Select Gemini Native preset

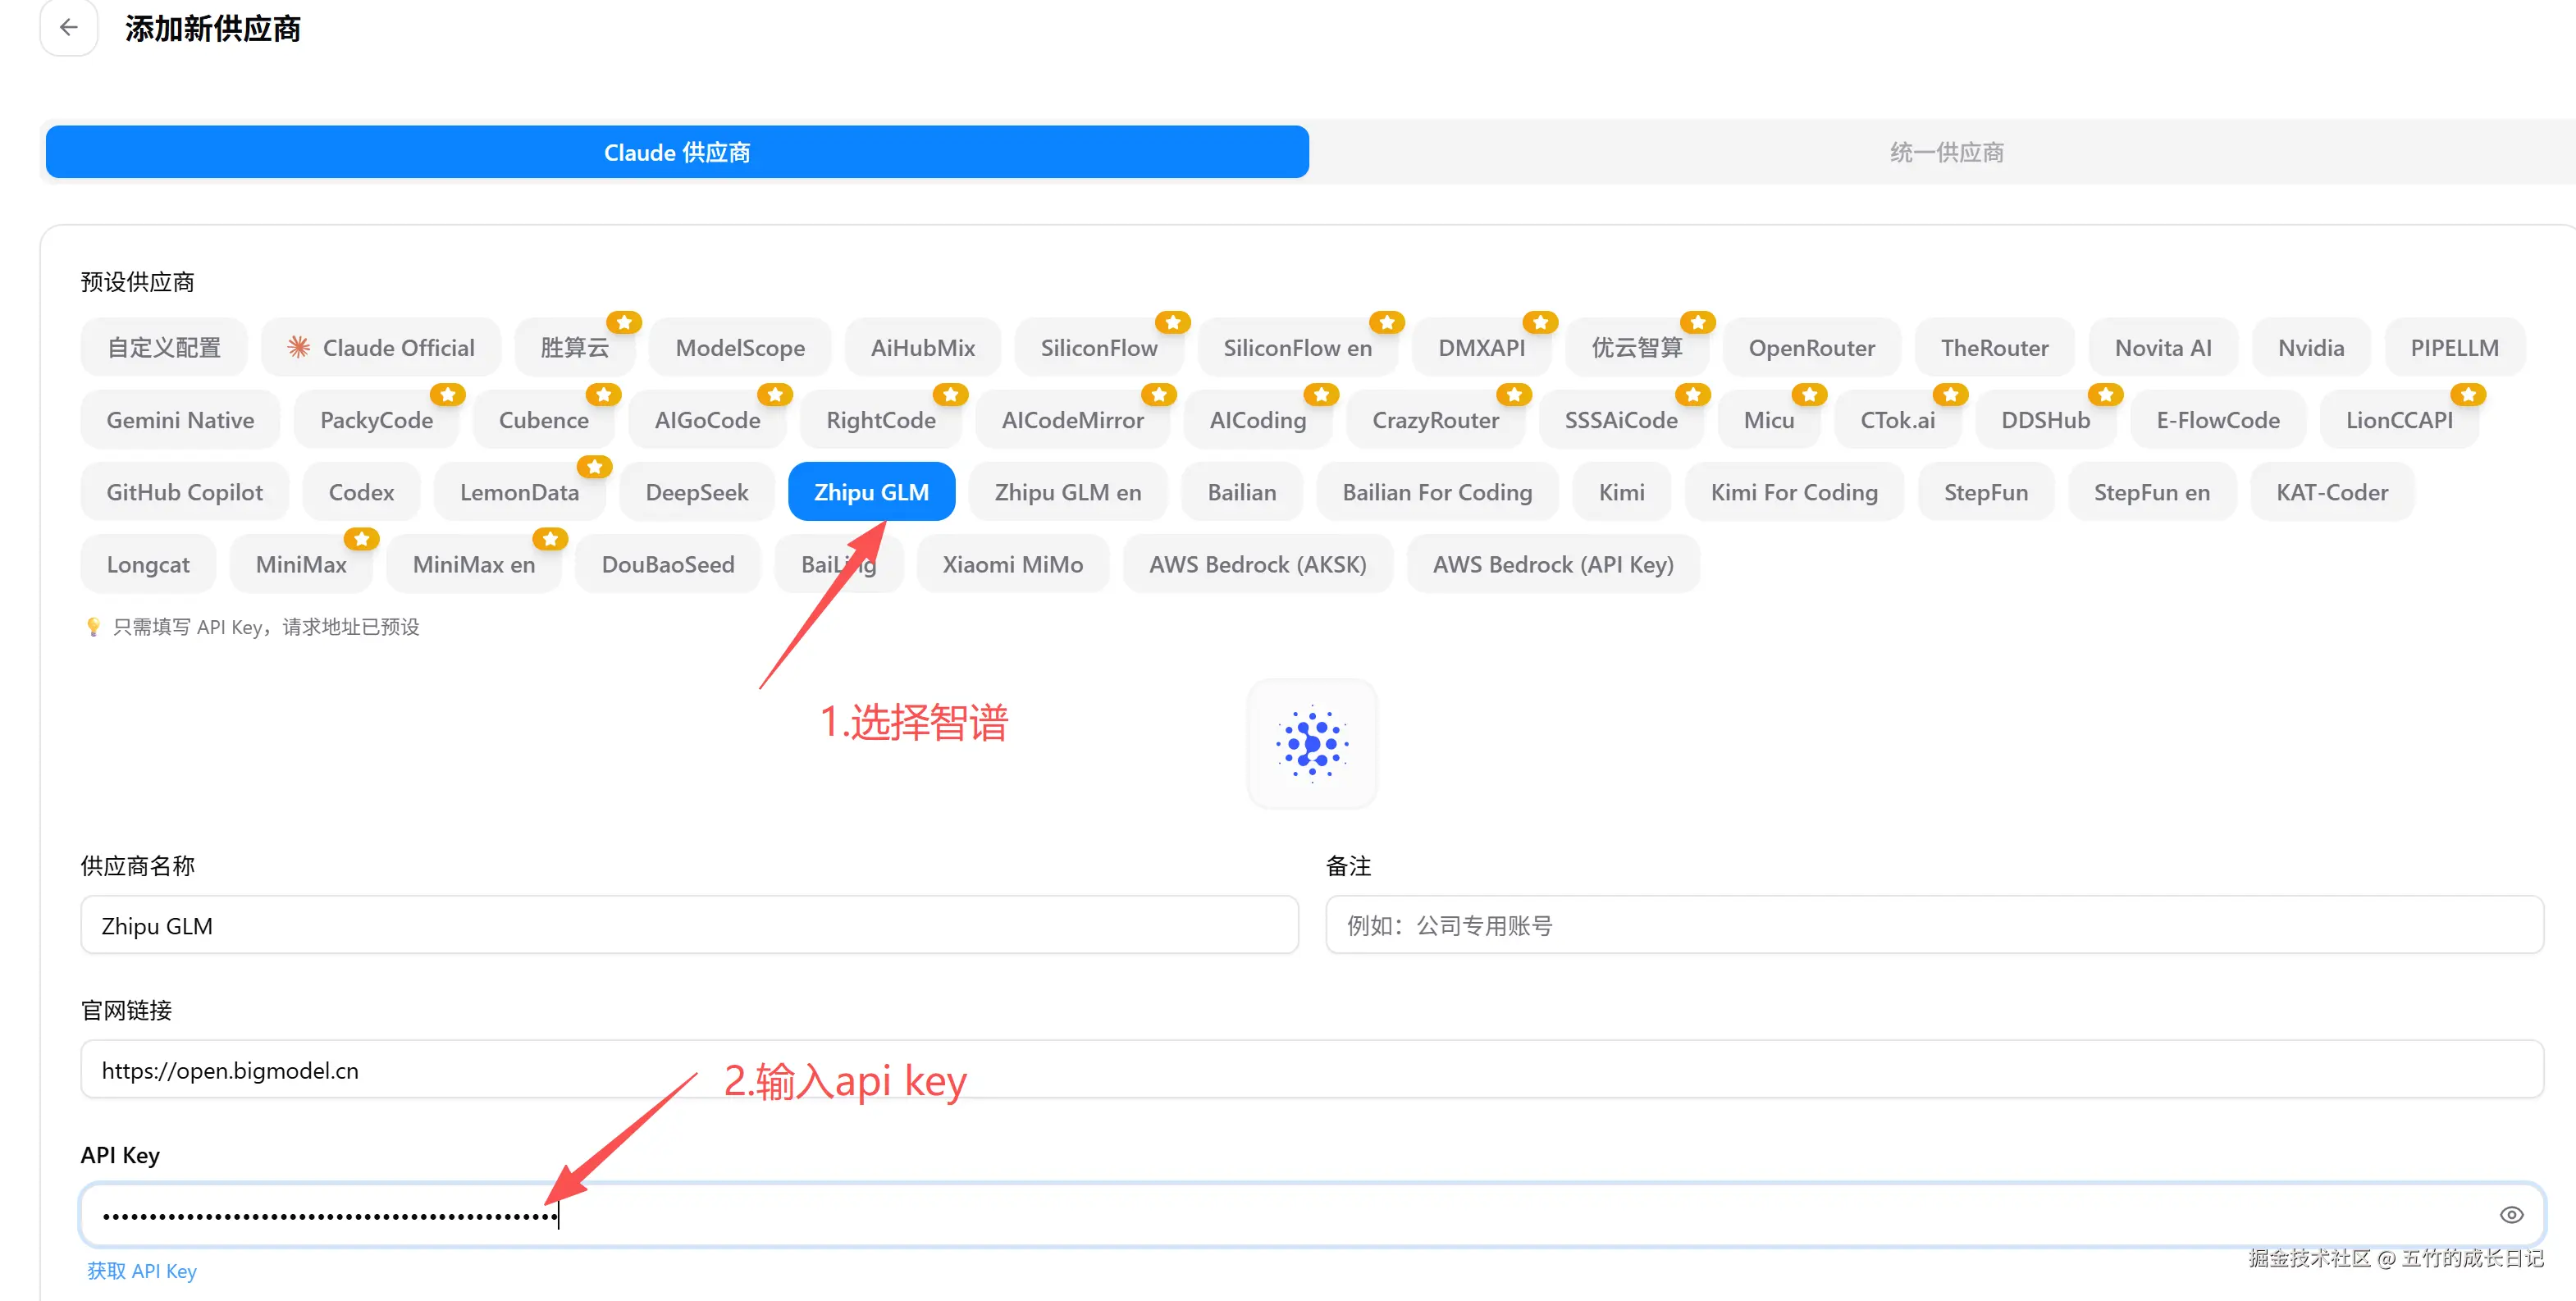click(180, 420)
